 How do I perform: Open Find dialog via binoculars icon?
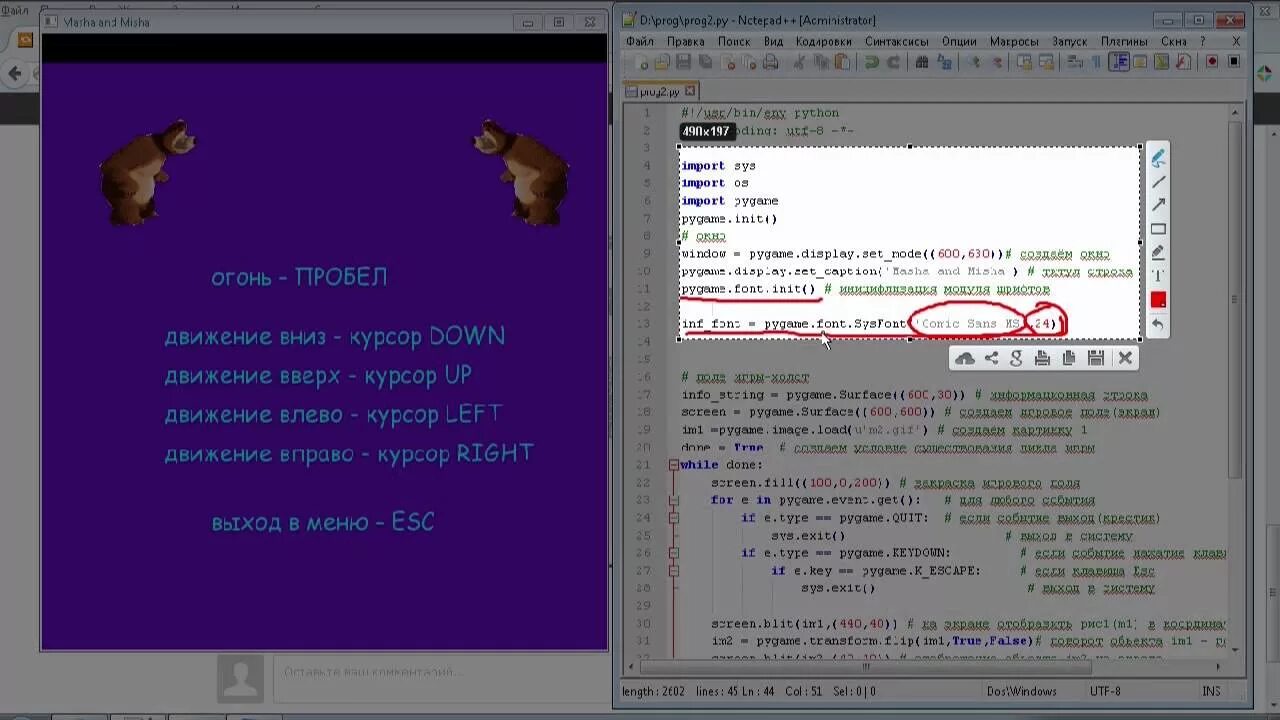tap(922, 62)
